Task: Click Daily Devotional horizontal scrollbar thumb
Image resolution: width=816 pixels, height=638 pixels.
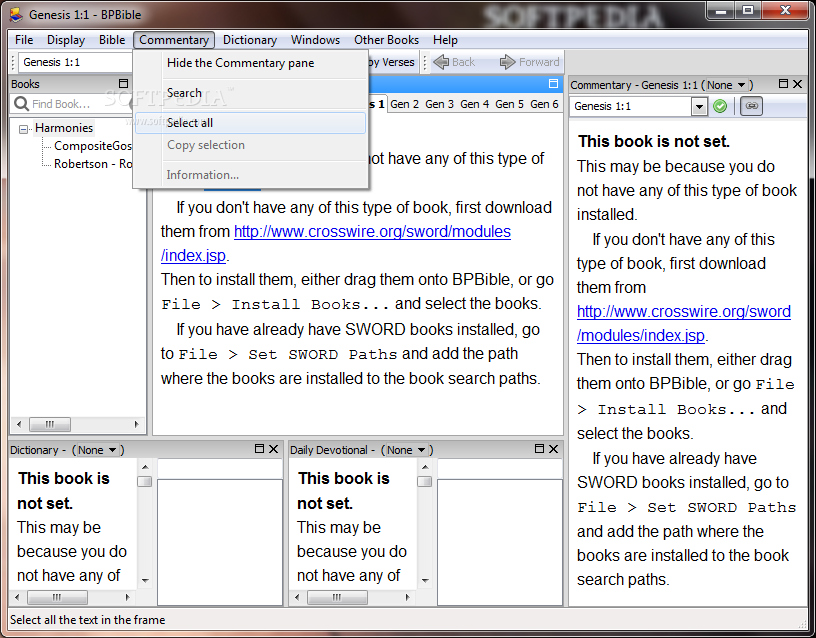Action: click(x=337, y=597)
